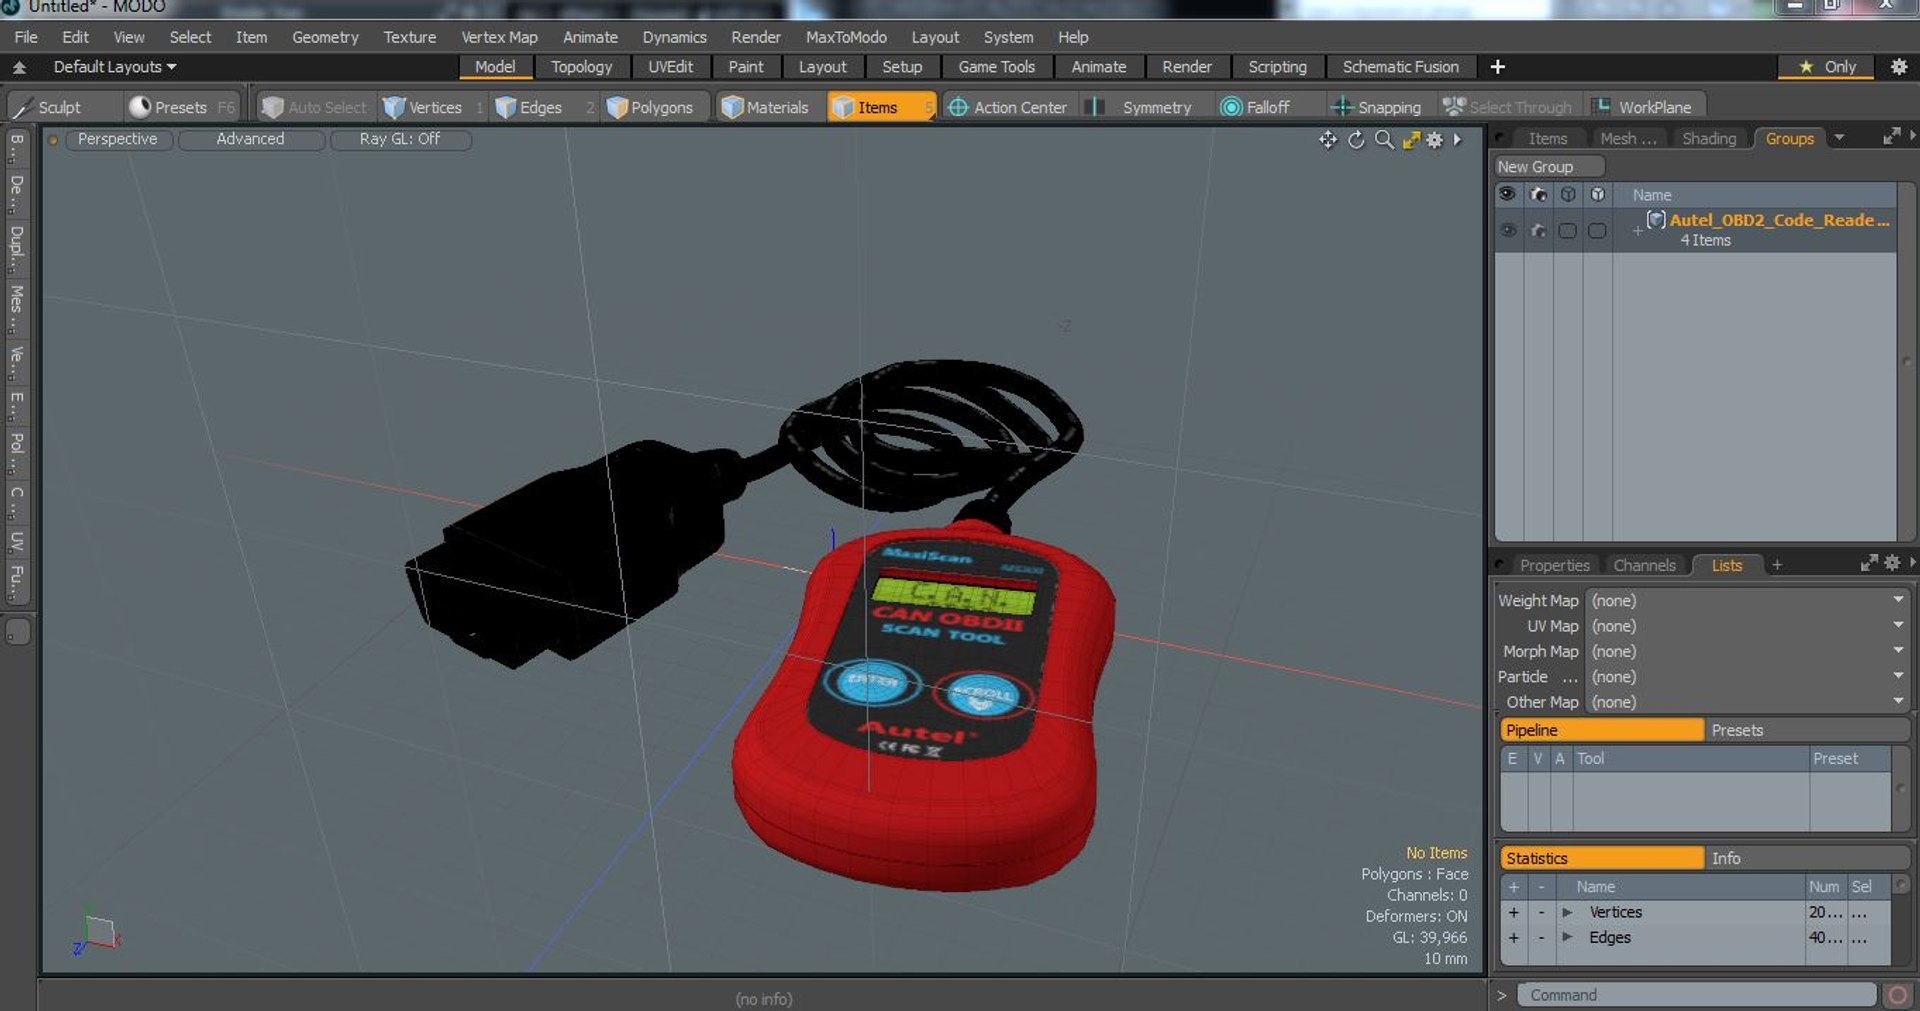
Task: Click the minus in the Edges row
Action: (x=1541, y=937)
